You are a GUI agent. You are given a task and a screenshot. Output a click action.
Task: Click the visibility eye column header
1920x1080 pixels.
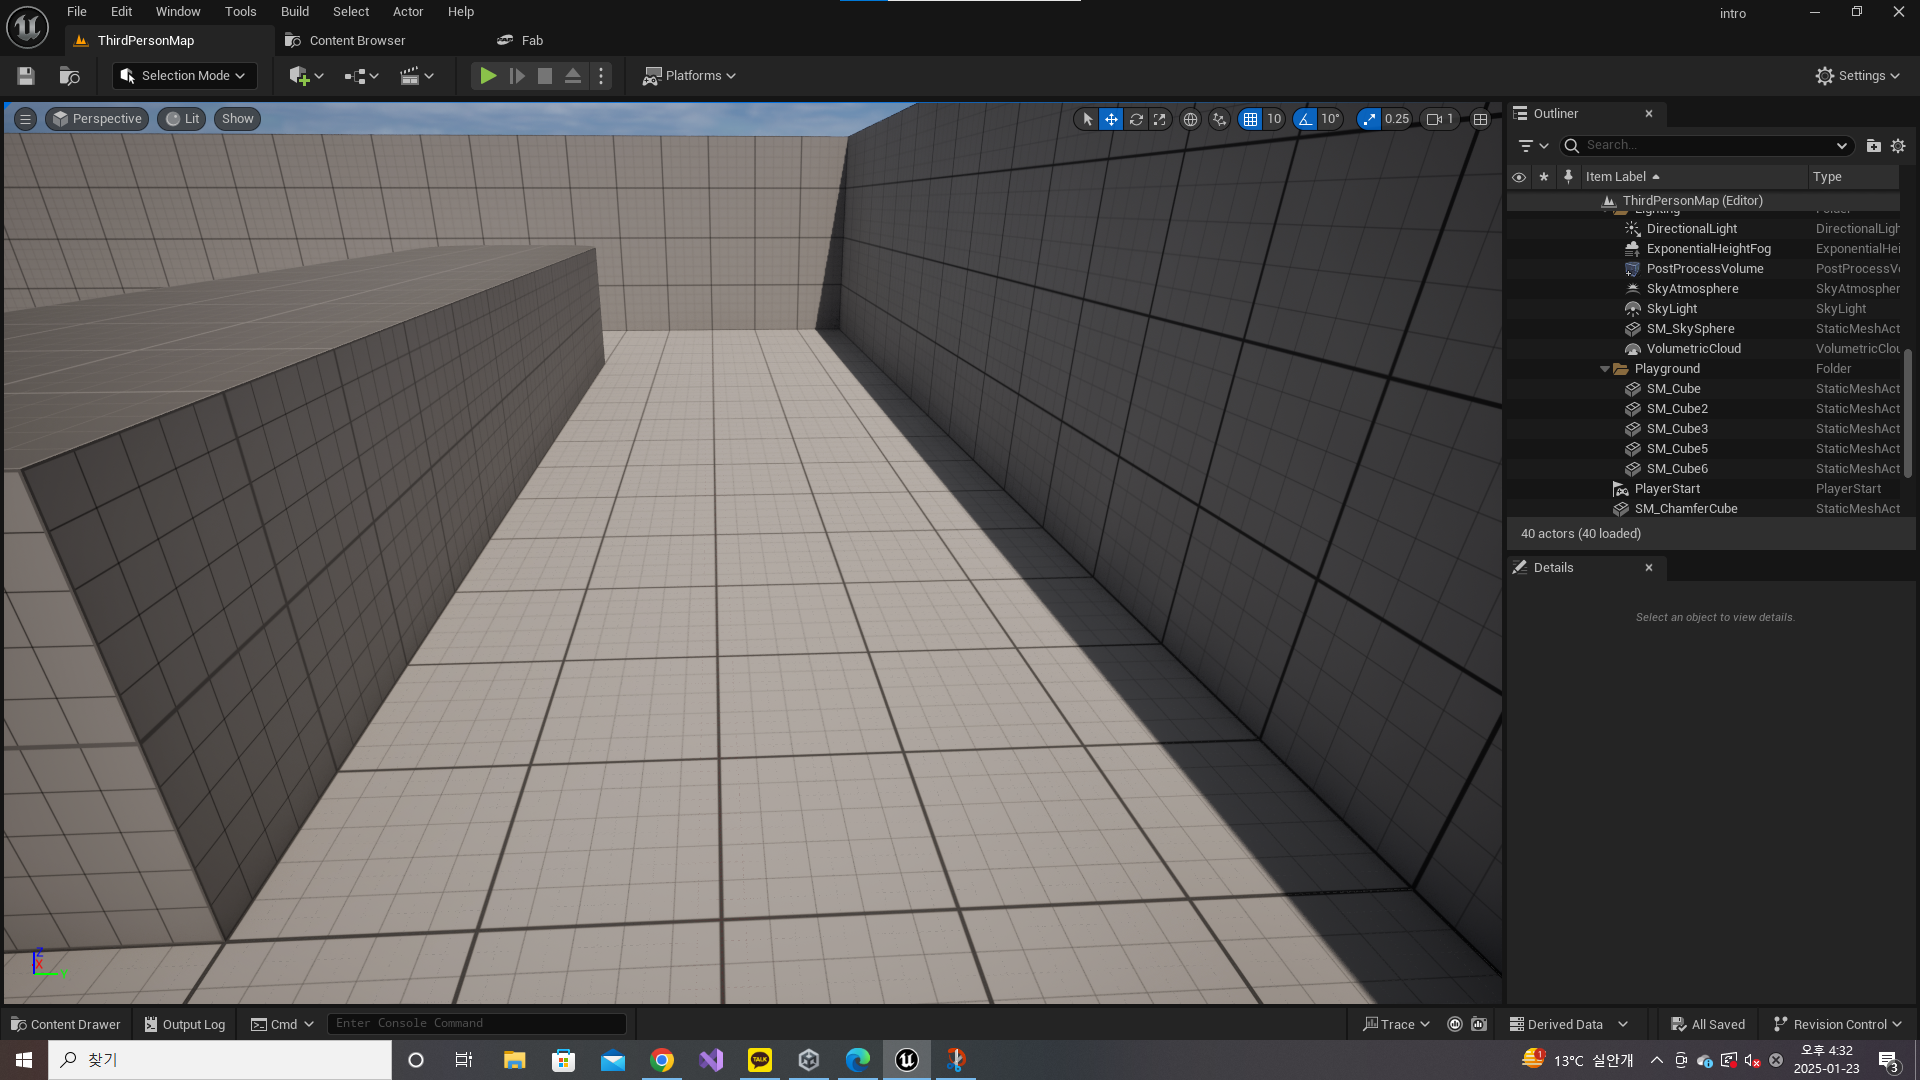pyautogui.click(x=1519, y=177)
